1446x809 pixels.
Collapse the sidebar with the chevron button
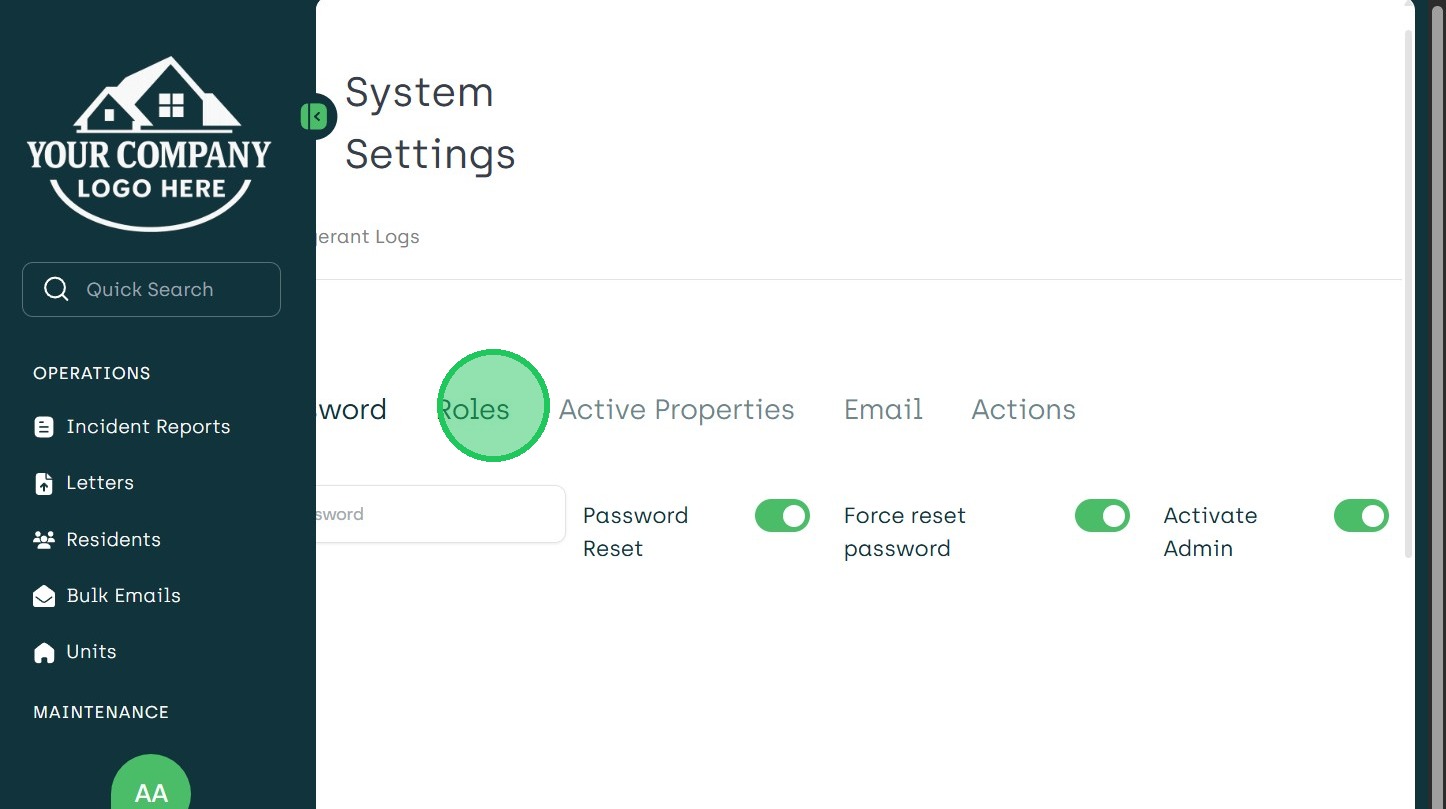(x=315, y=117)
